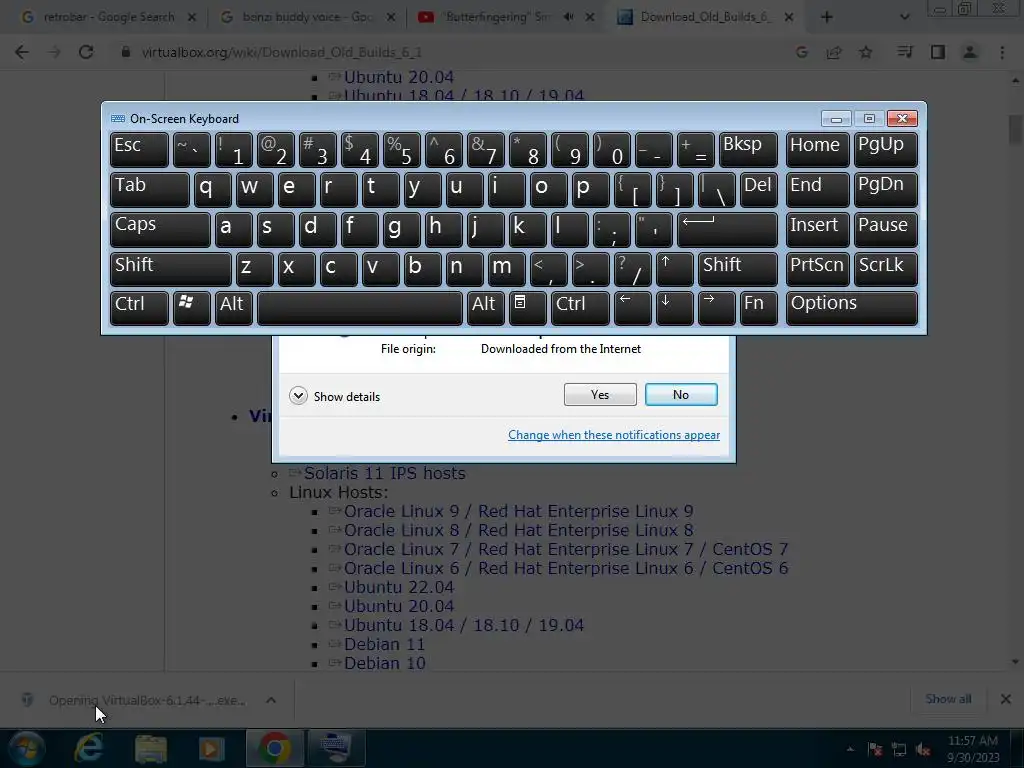Click the page vertical scrollbar thumb
This screenshot has height=768, width=1024.
point(1014,129)
